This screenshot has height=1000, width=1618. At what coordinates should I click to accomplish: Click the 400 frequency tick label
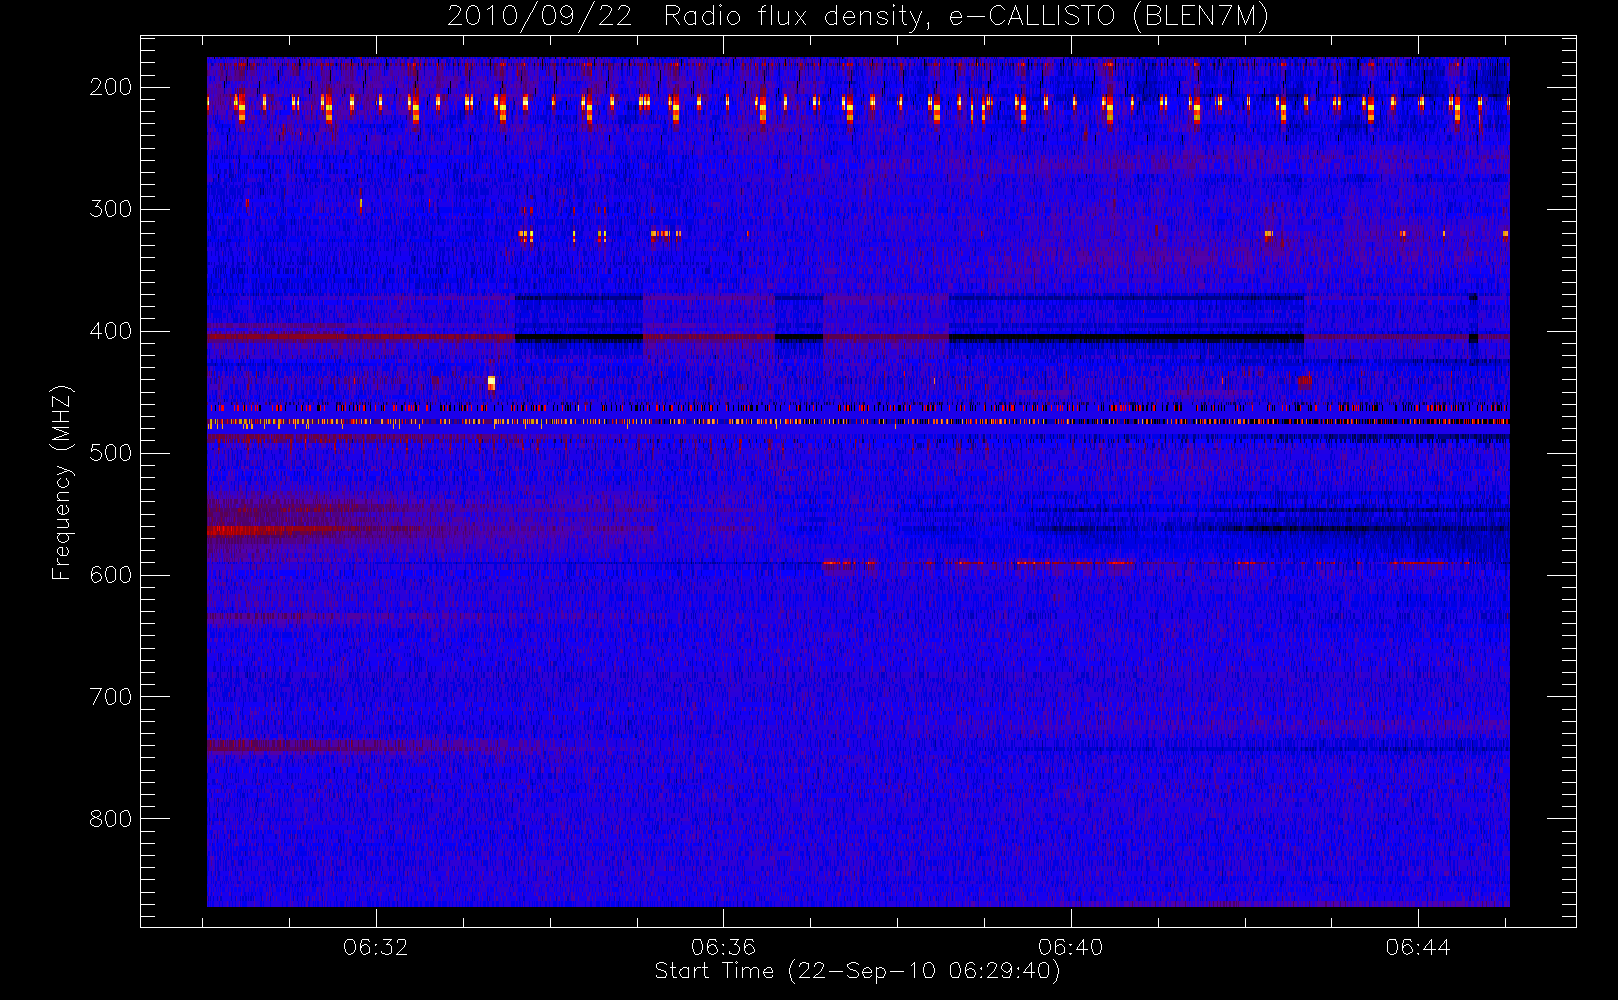click(111, 331)
